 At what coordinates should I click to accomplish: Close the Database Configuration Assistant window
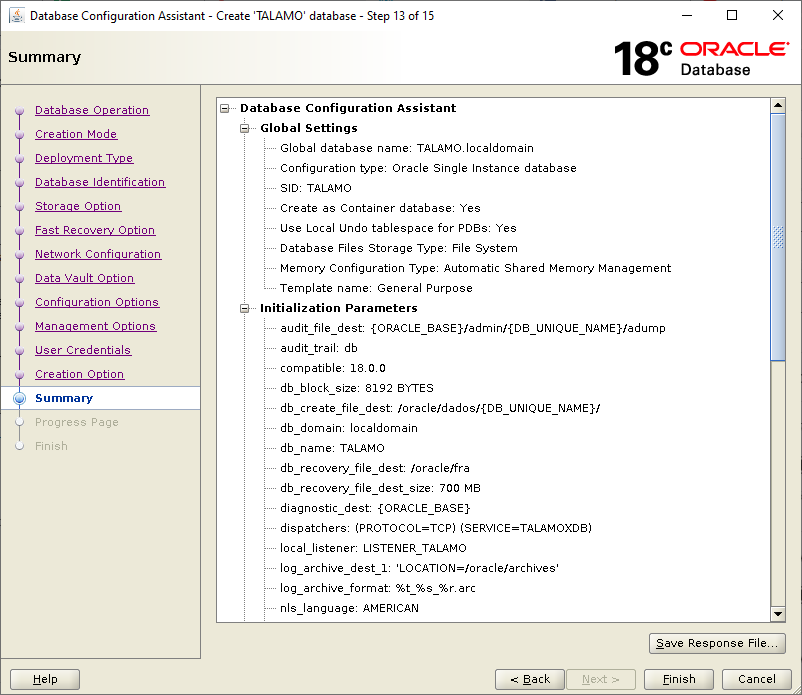tap(777, 15)
